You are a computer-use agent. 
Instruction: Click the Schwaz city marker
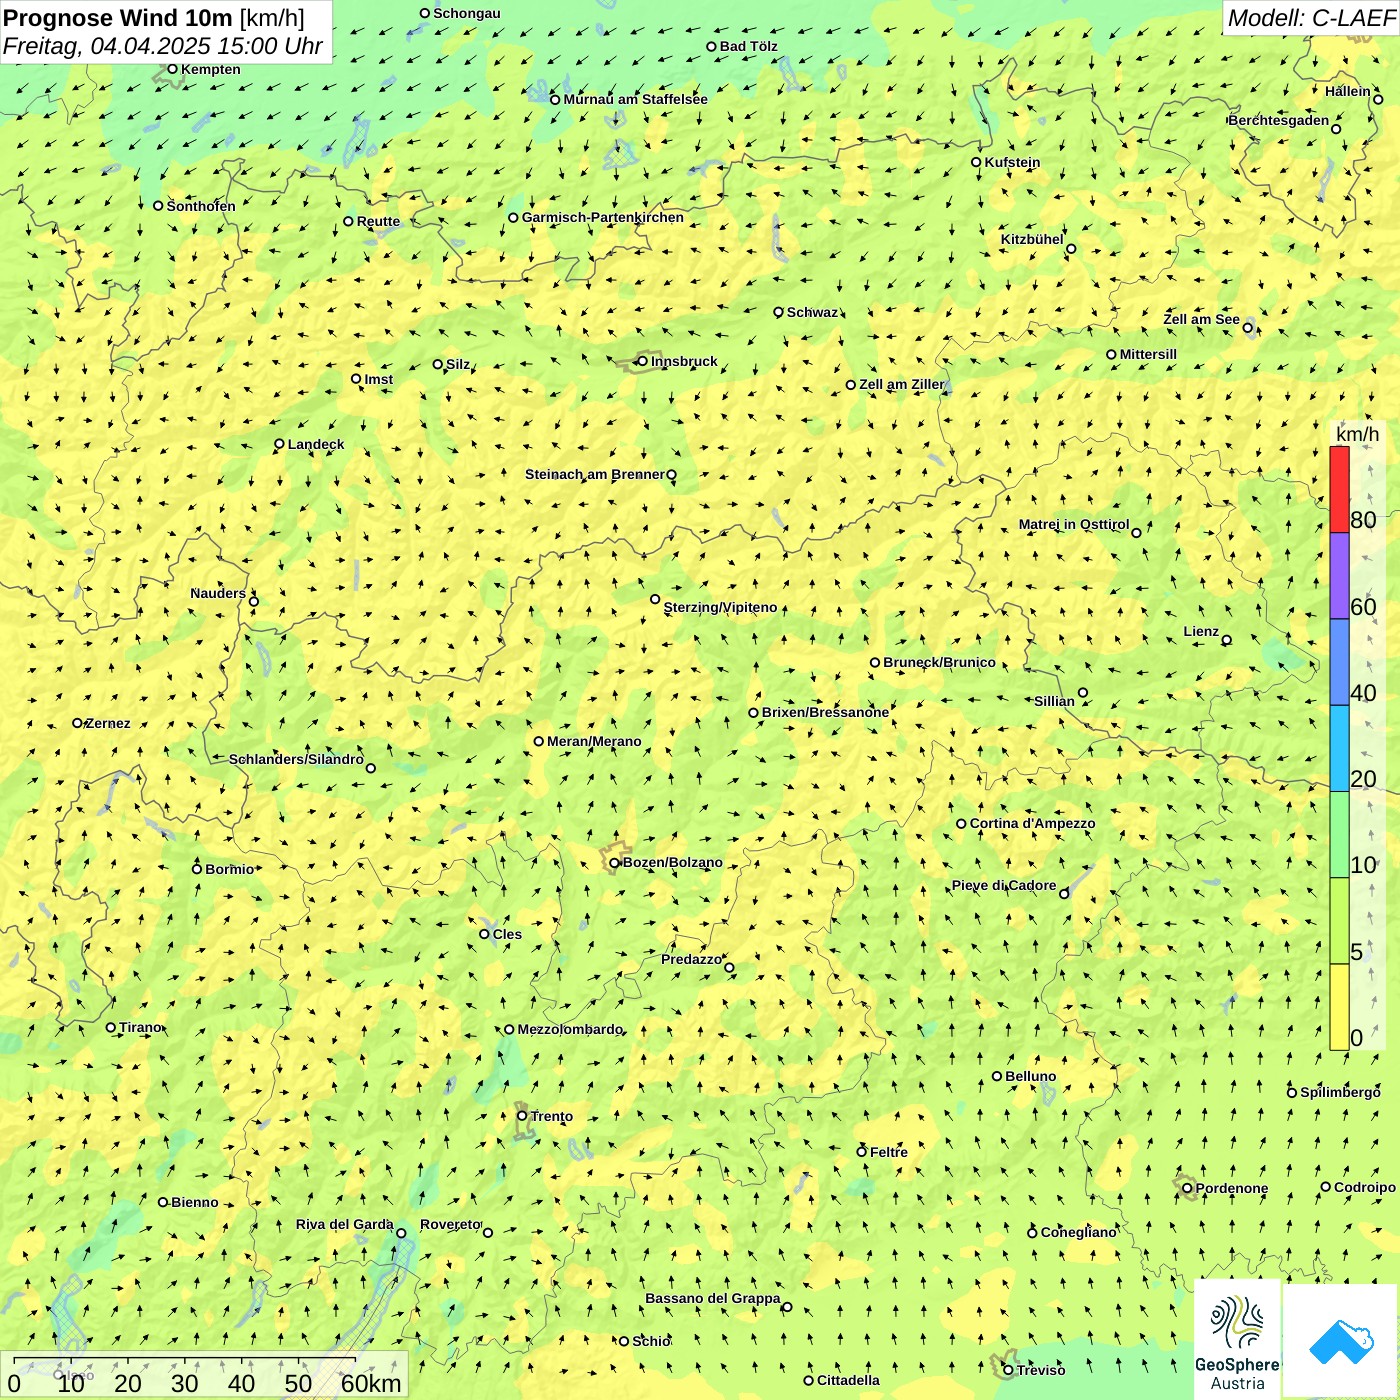[x=779, y=312]
